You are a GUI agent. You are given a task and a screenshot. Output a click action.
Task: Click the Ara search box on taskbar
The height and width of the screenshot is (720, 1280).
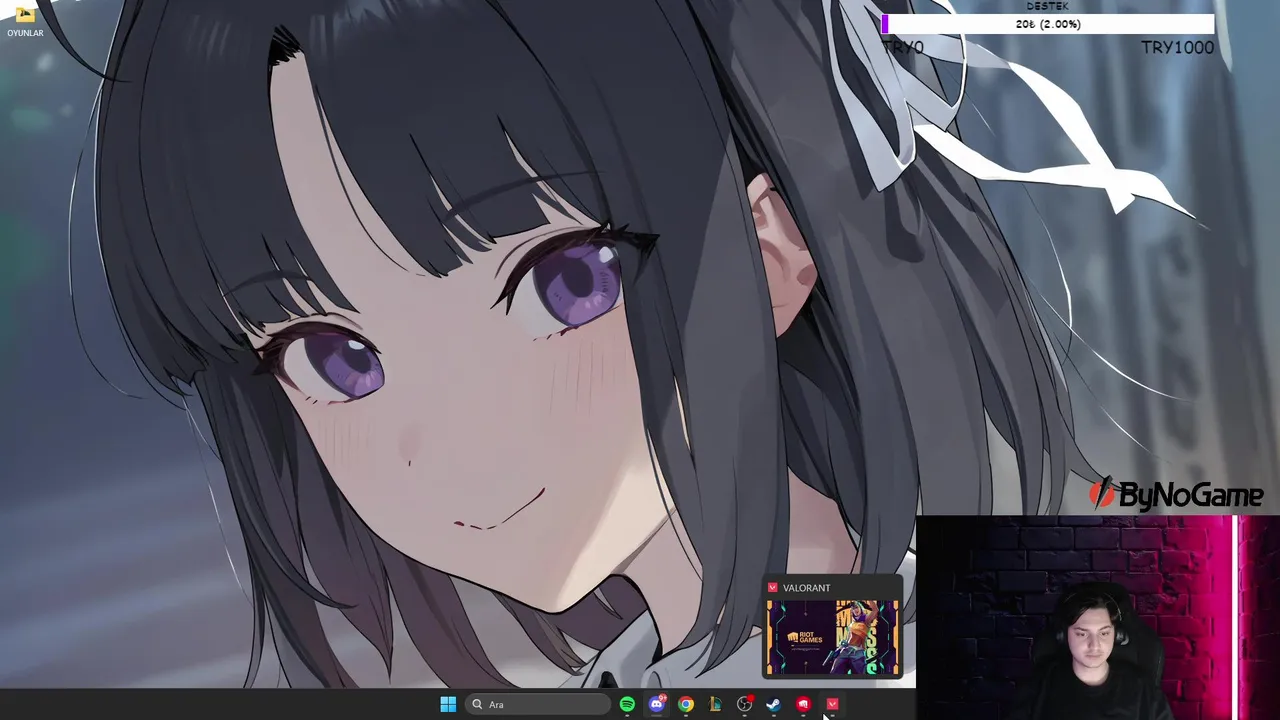(x=538, y=704)
